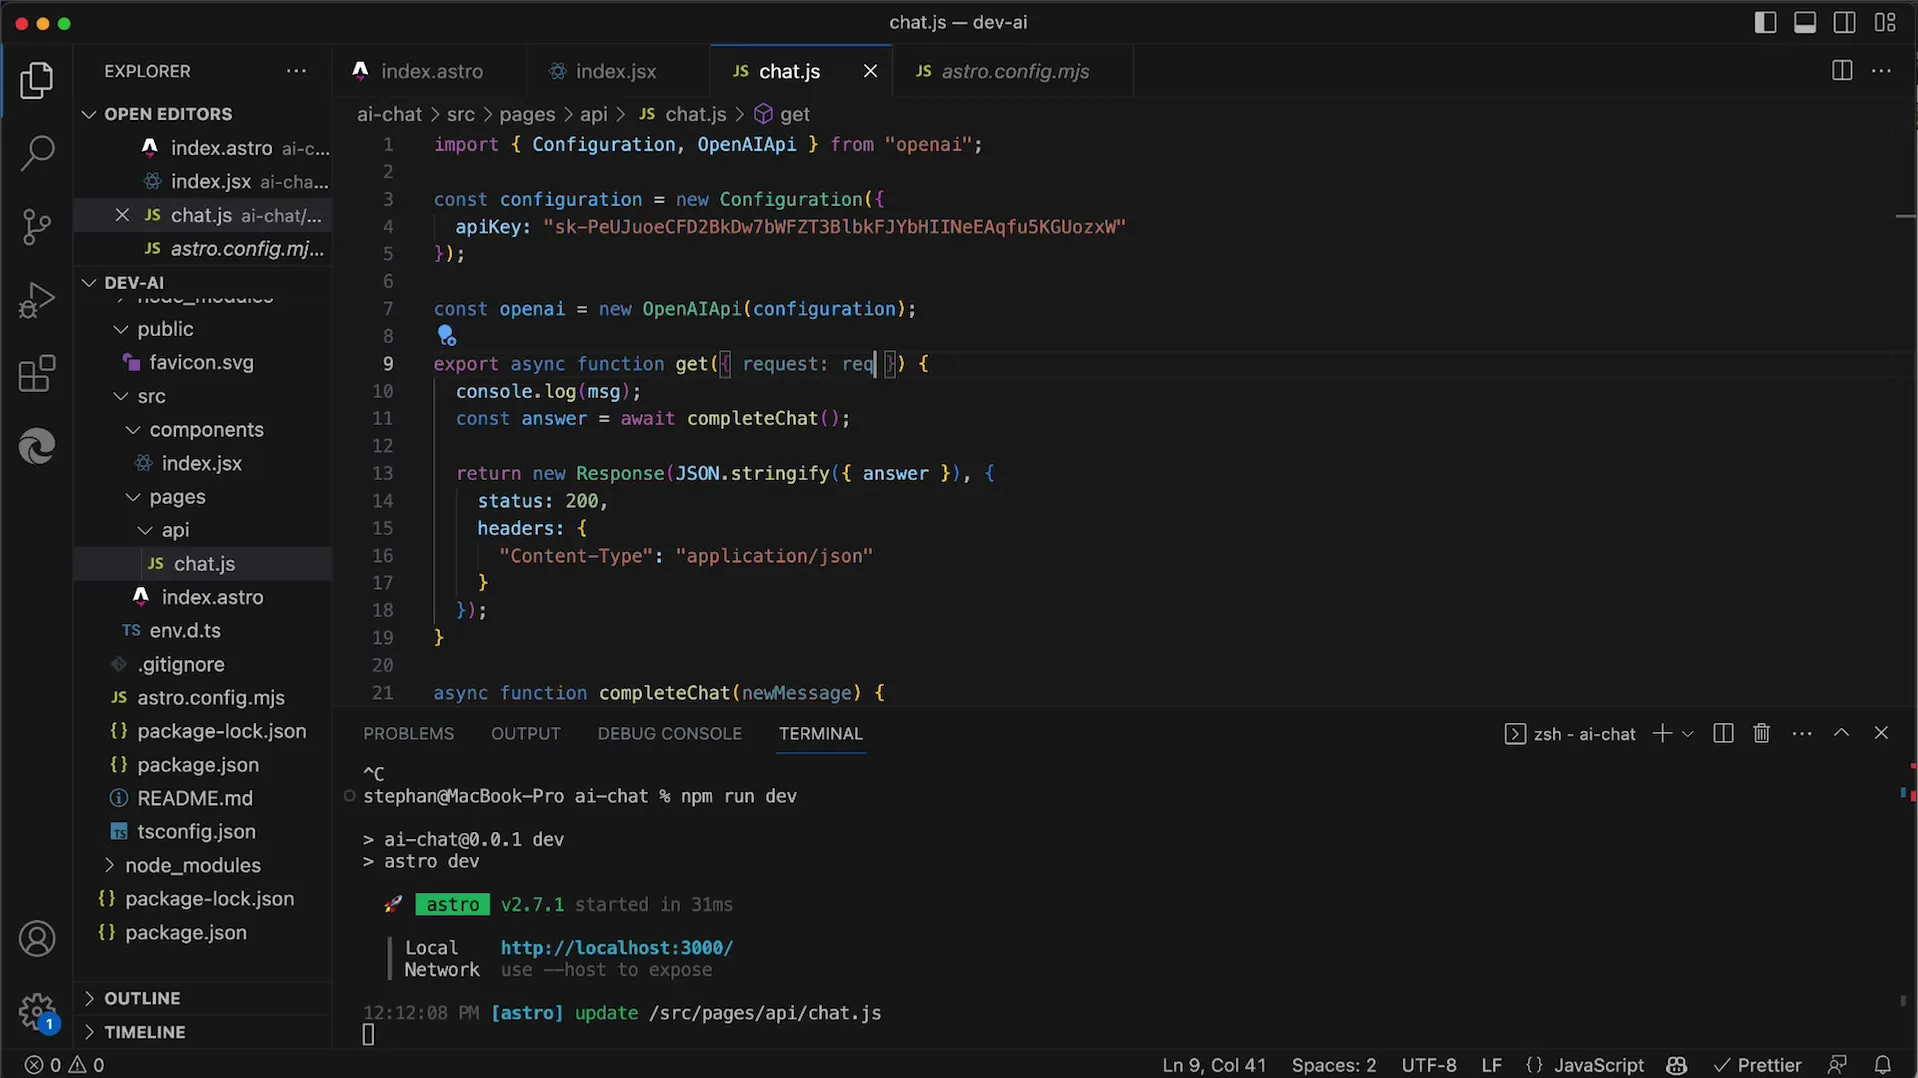This screenshot has height=1078, width=1918.
Task: Collapse the components folder
Action: [x=133, y=430]
